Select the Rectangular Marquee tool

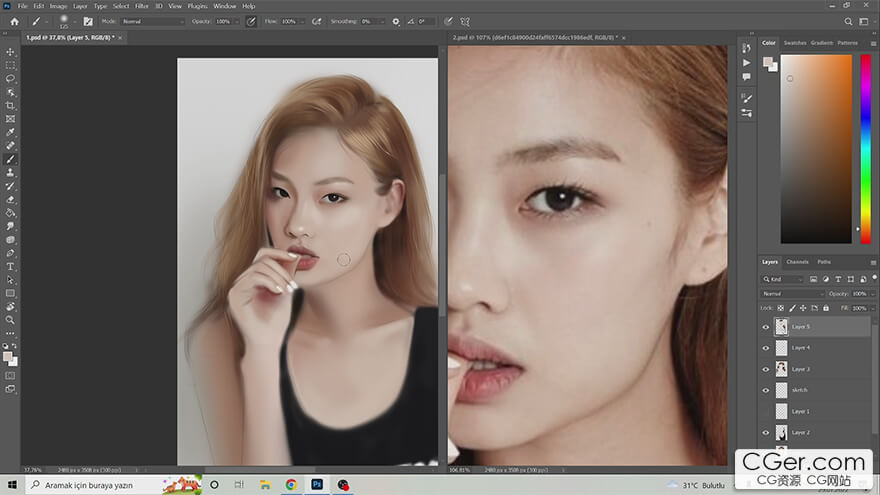(x=10, y=65)
